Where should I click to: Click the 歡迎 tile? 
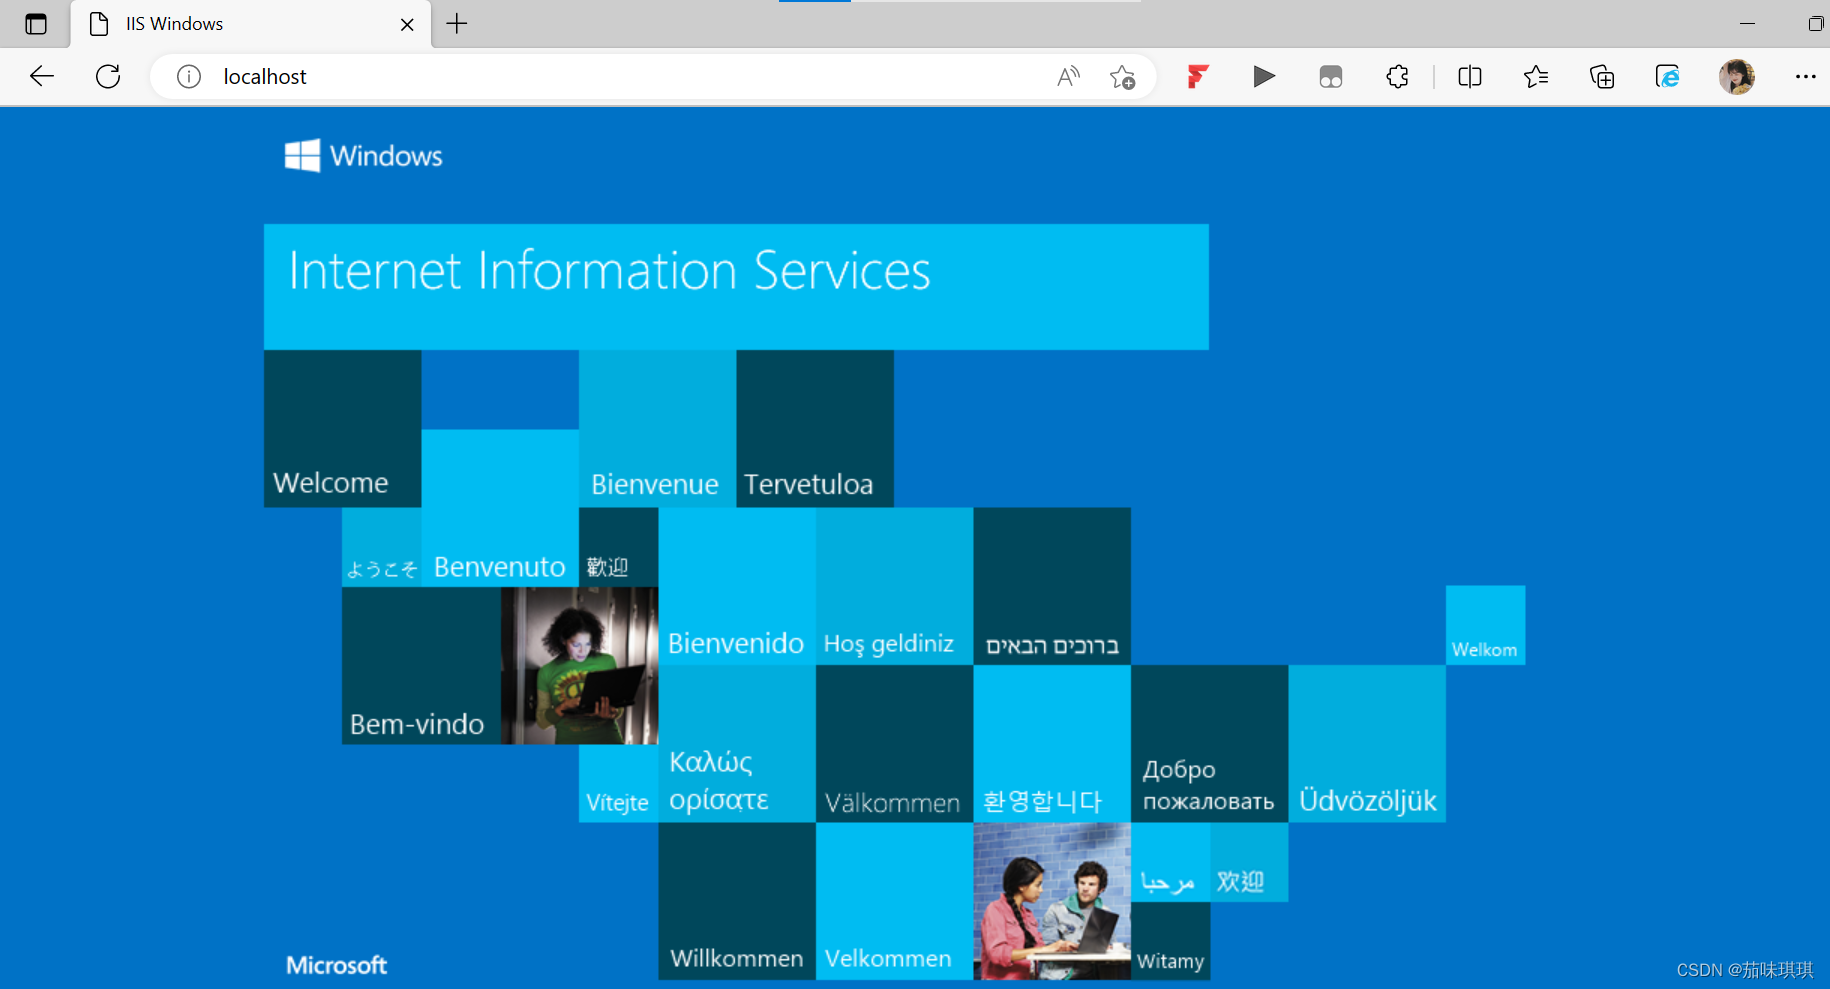(618, 547)
